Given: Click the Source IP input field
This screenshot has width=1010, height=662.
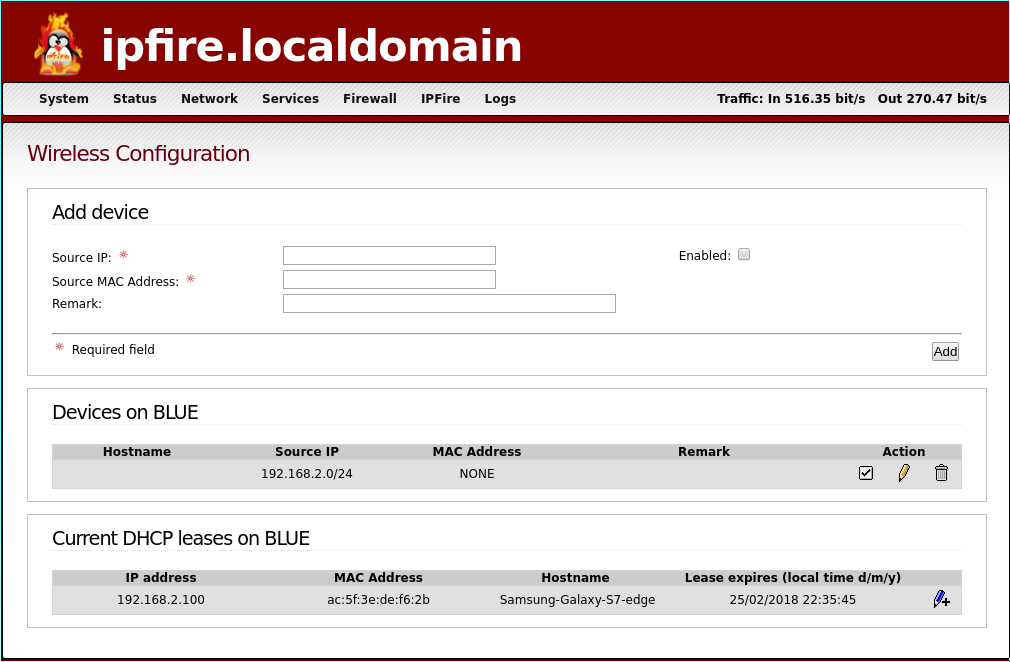Looking at the screenshot, I should click(389, 254).
